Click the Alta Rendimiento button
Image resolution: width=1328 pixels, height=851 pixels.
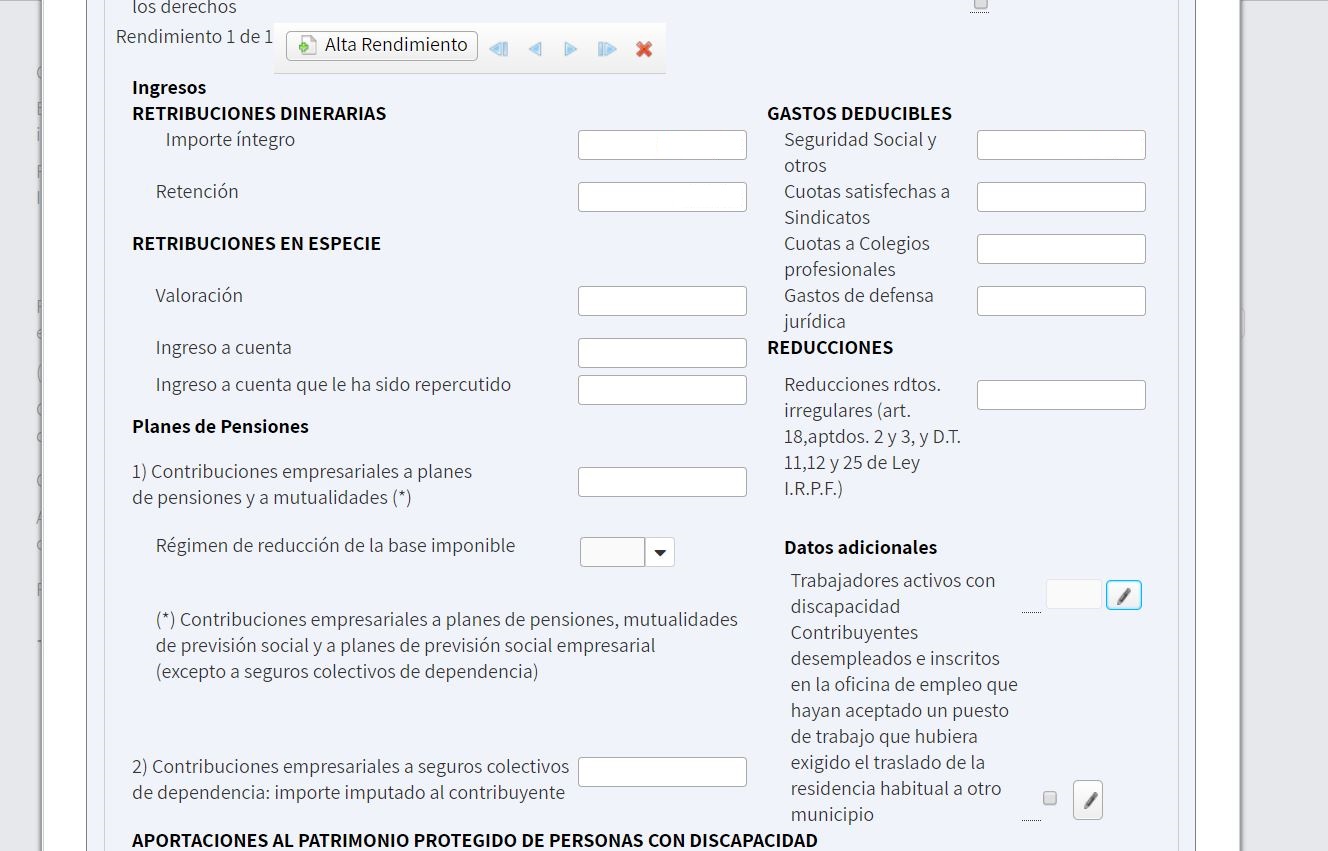382,46
